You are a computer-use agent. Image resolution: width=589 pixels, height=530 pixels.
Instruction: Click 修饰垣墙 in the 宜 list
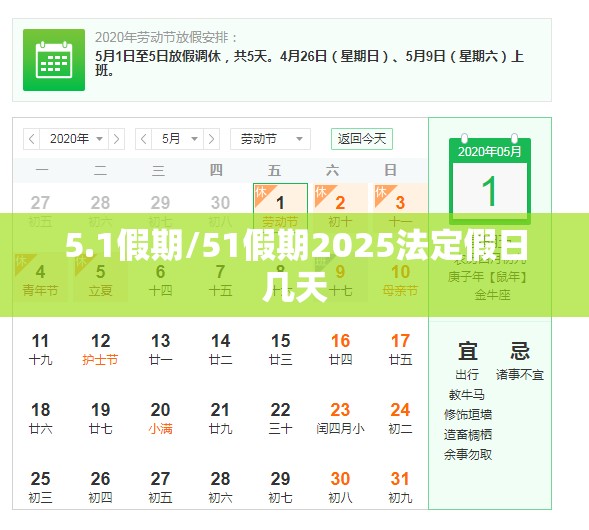[x=468, y=415]
